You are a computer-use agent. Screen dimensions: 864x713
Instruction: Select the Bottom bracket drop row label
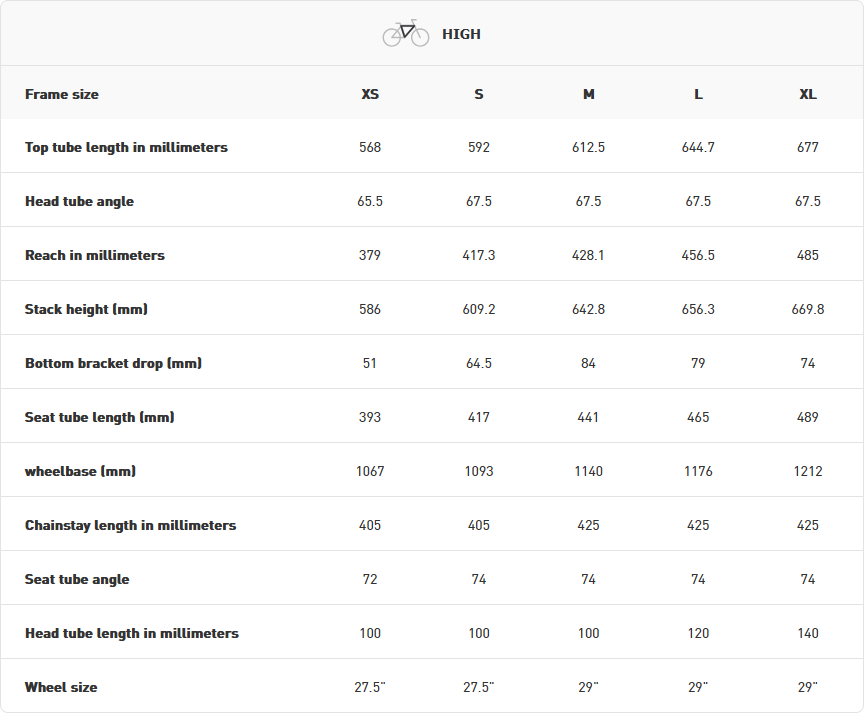point(113,363)
